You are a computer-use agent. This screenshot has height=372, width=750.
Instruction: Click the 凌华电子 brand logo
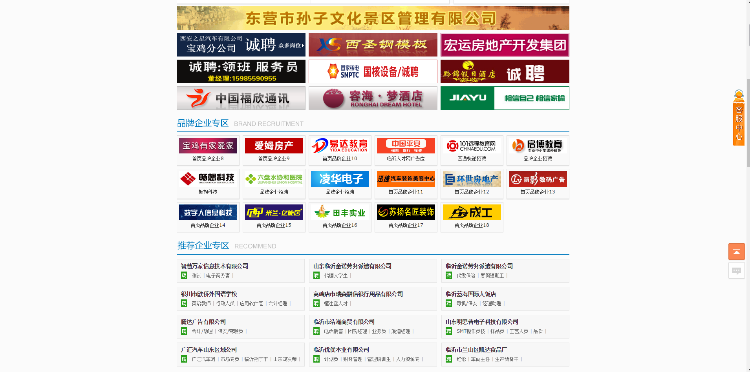pos(340,179)
